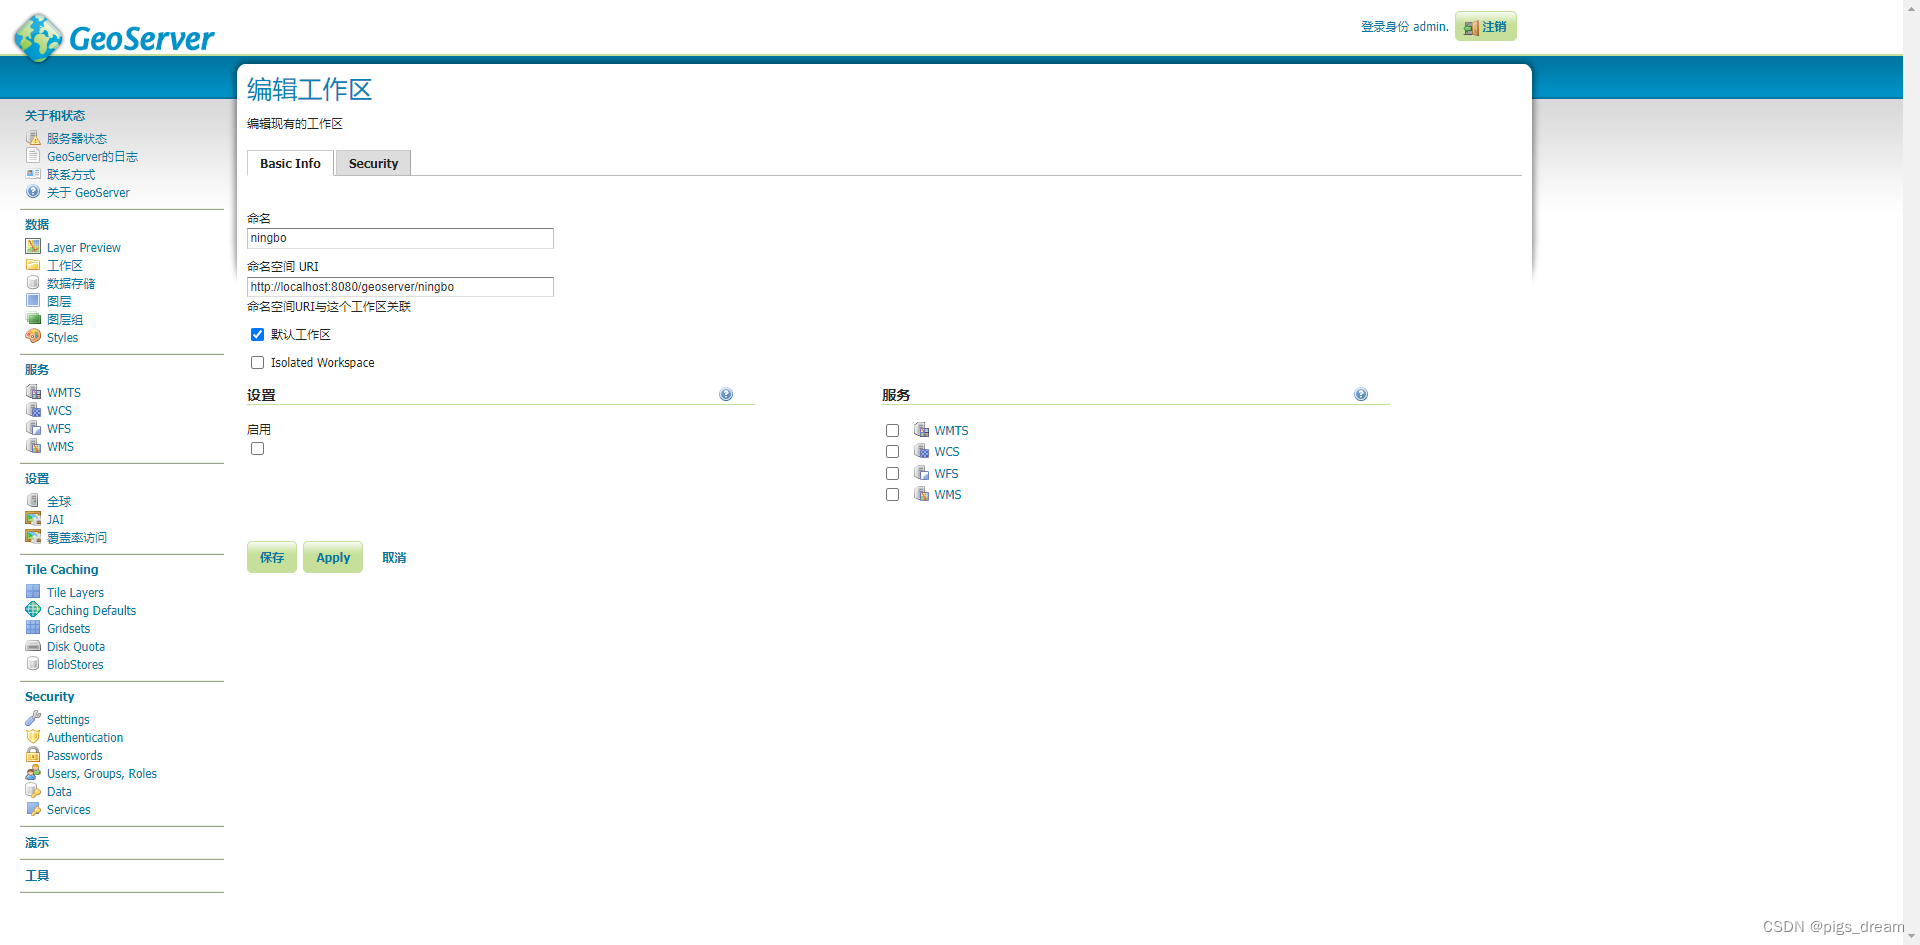
Task: Click the 图层组 layer group icon
Action: (33, 319)
